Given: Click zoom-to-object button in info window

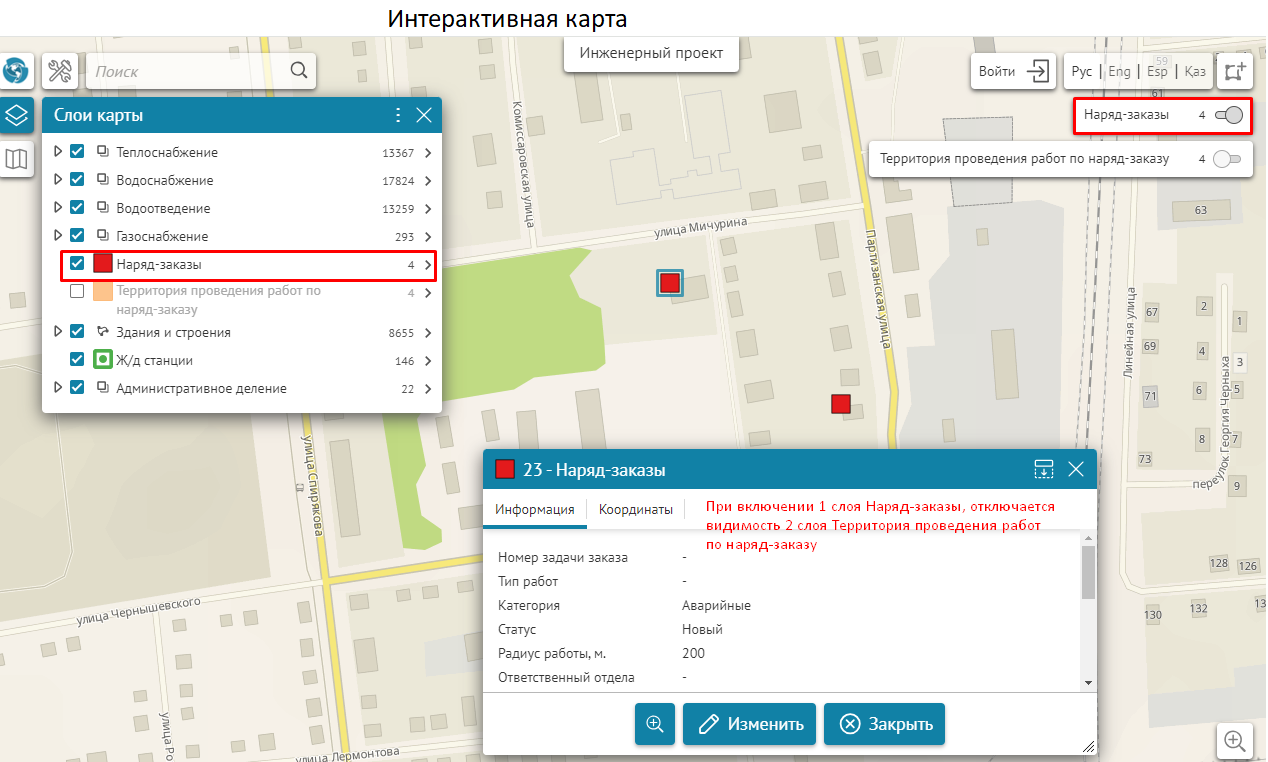Looking at the screenshot, I should pos(655,724).
